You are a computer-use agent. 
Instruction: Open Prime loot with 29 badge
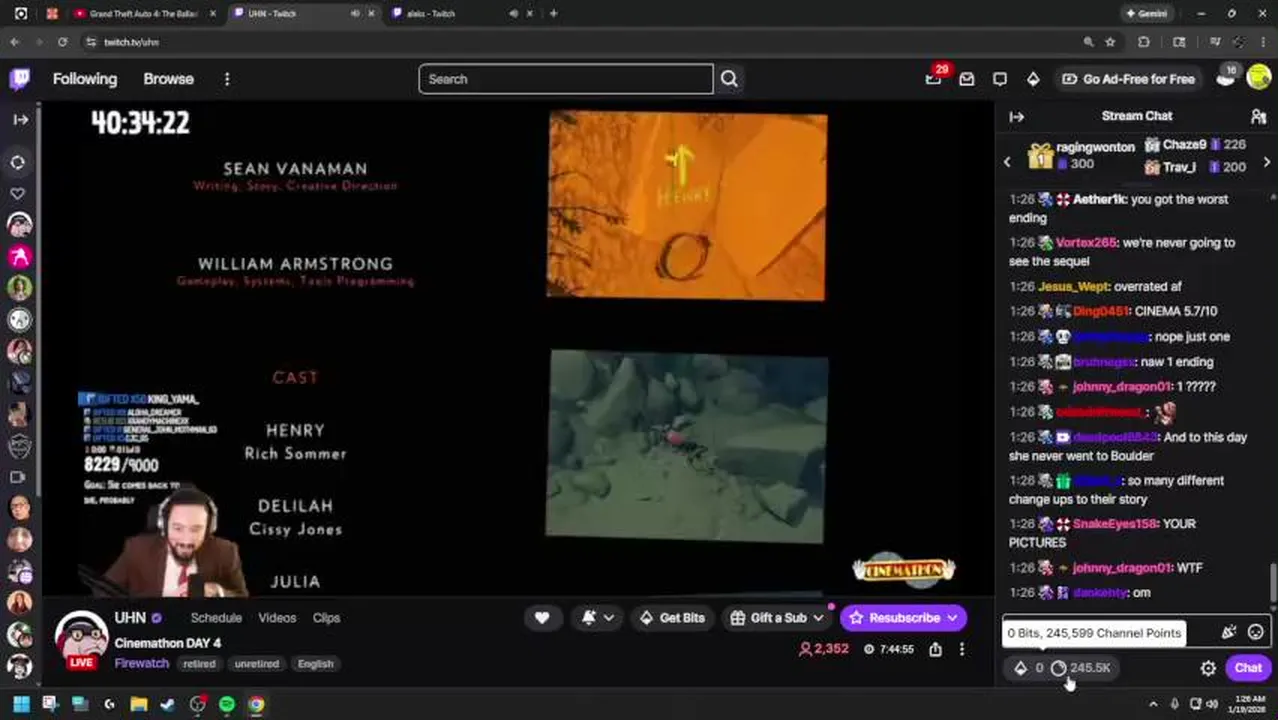click(934, 79)
